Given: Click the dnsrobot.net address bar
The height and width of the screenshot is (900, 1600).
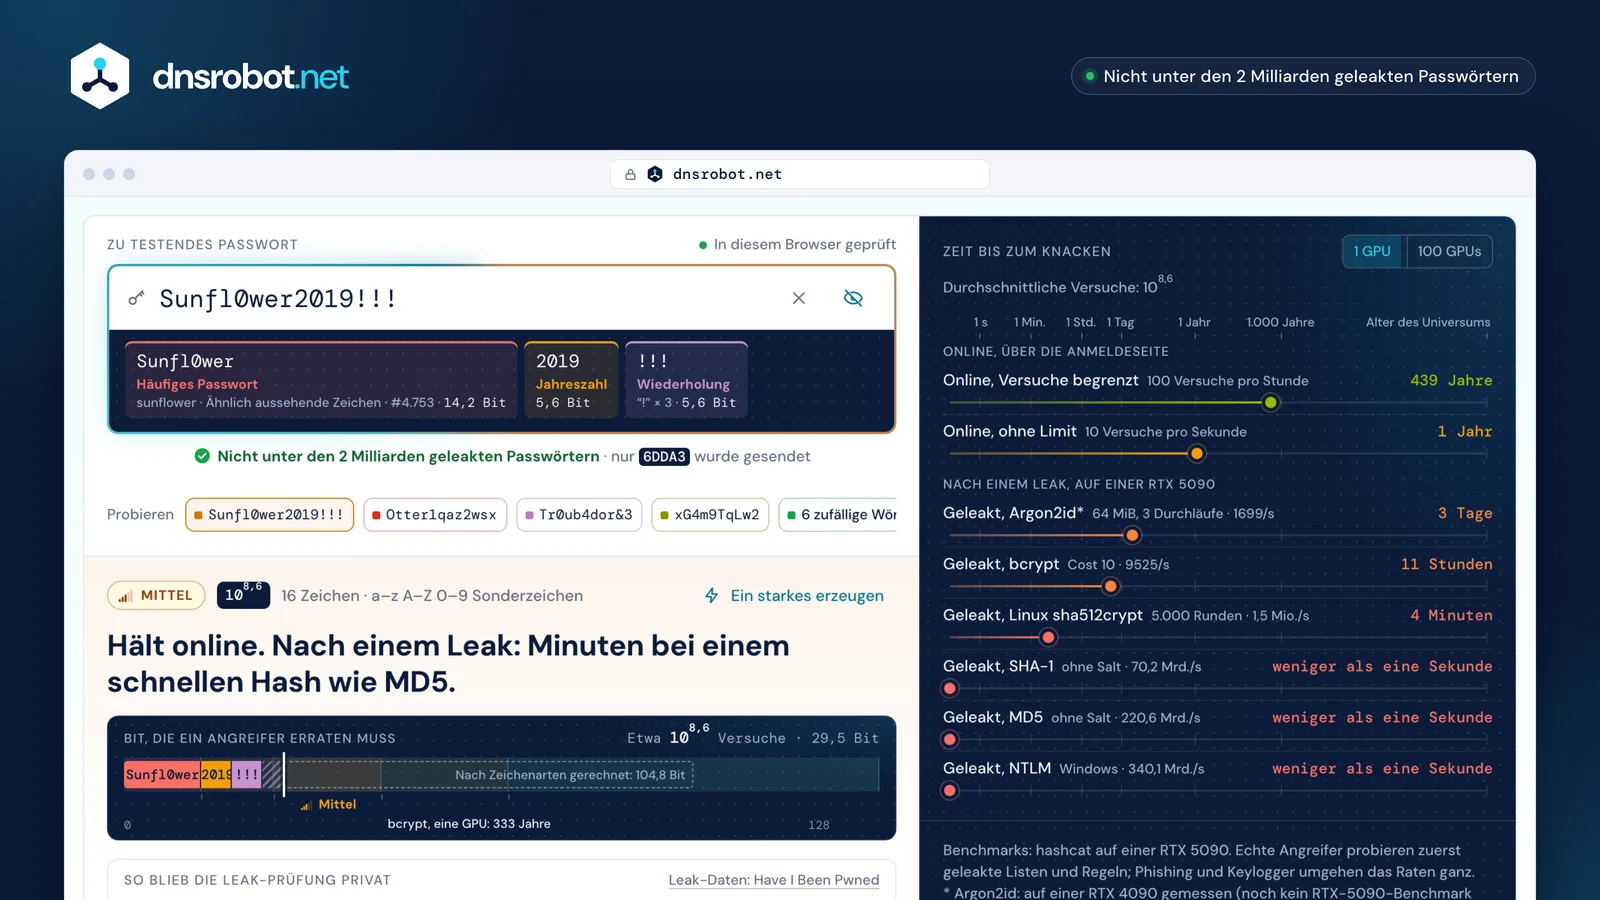Looking at the screenshot, I should tap(800, 174).
